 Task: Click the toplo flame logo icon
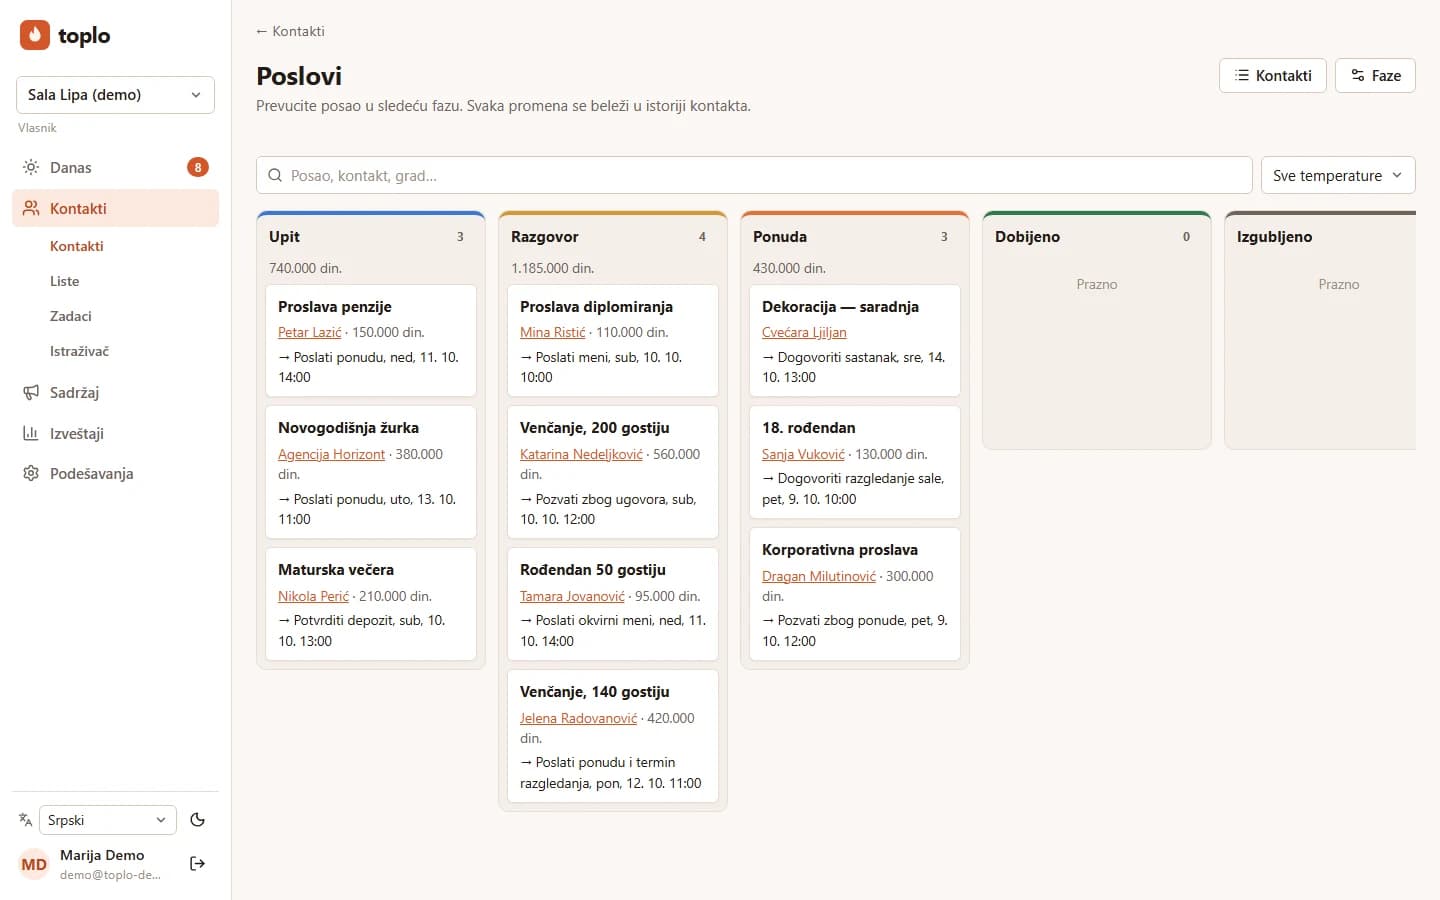34,35
